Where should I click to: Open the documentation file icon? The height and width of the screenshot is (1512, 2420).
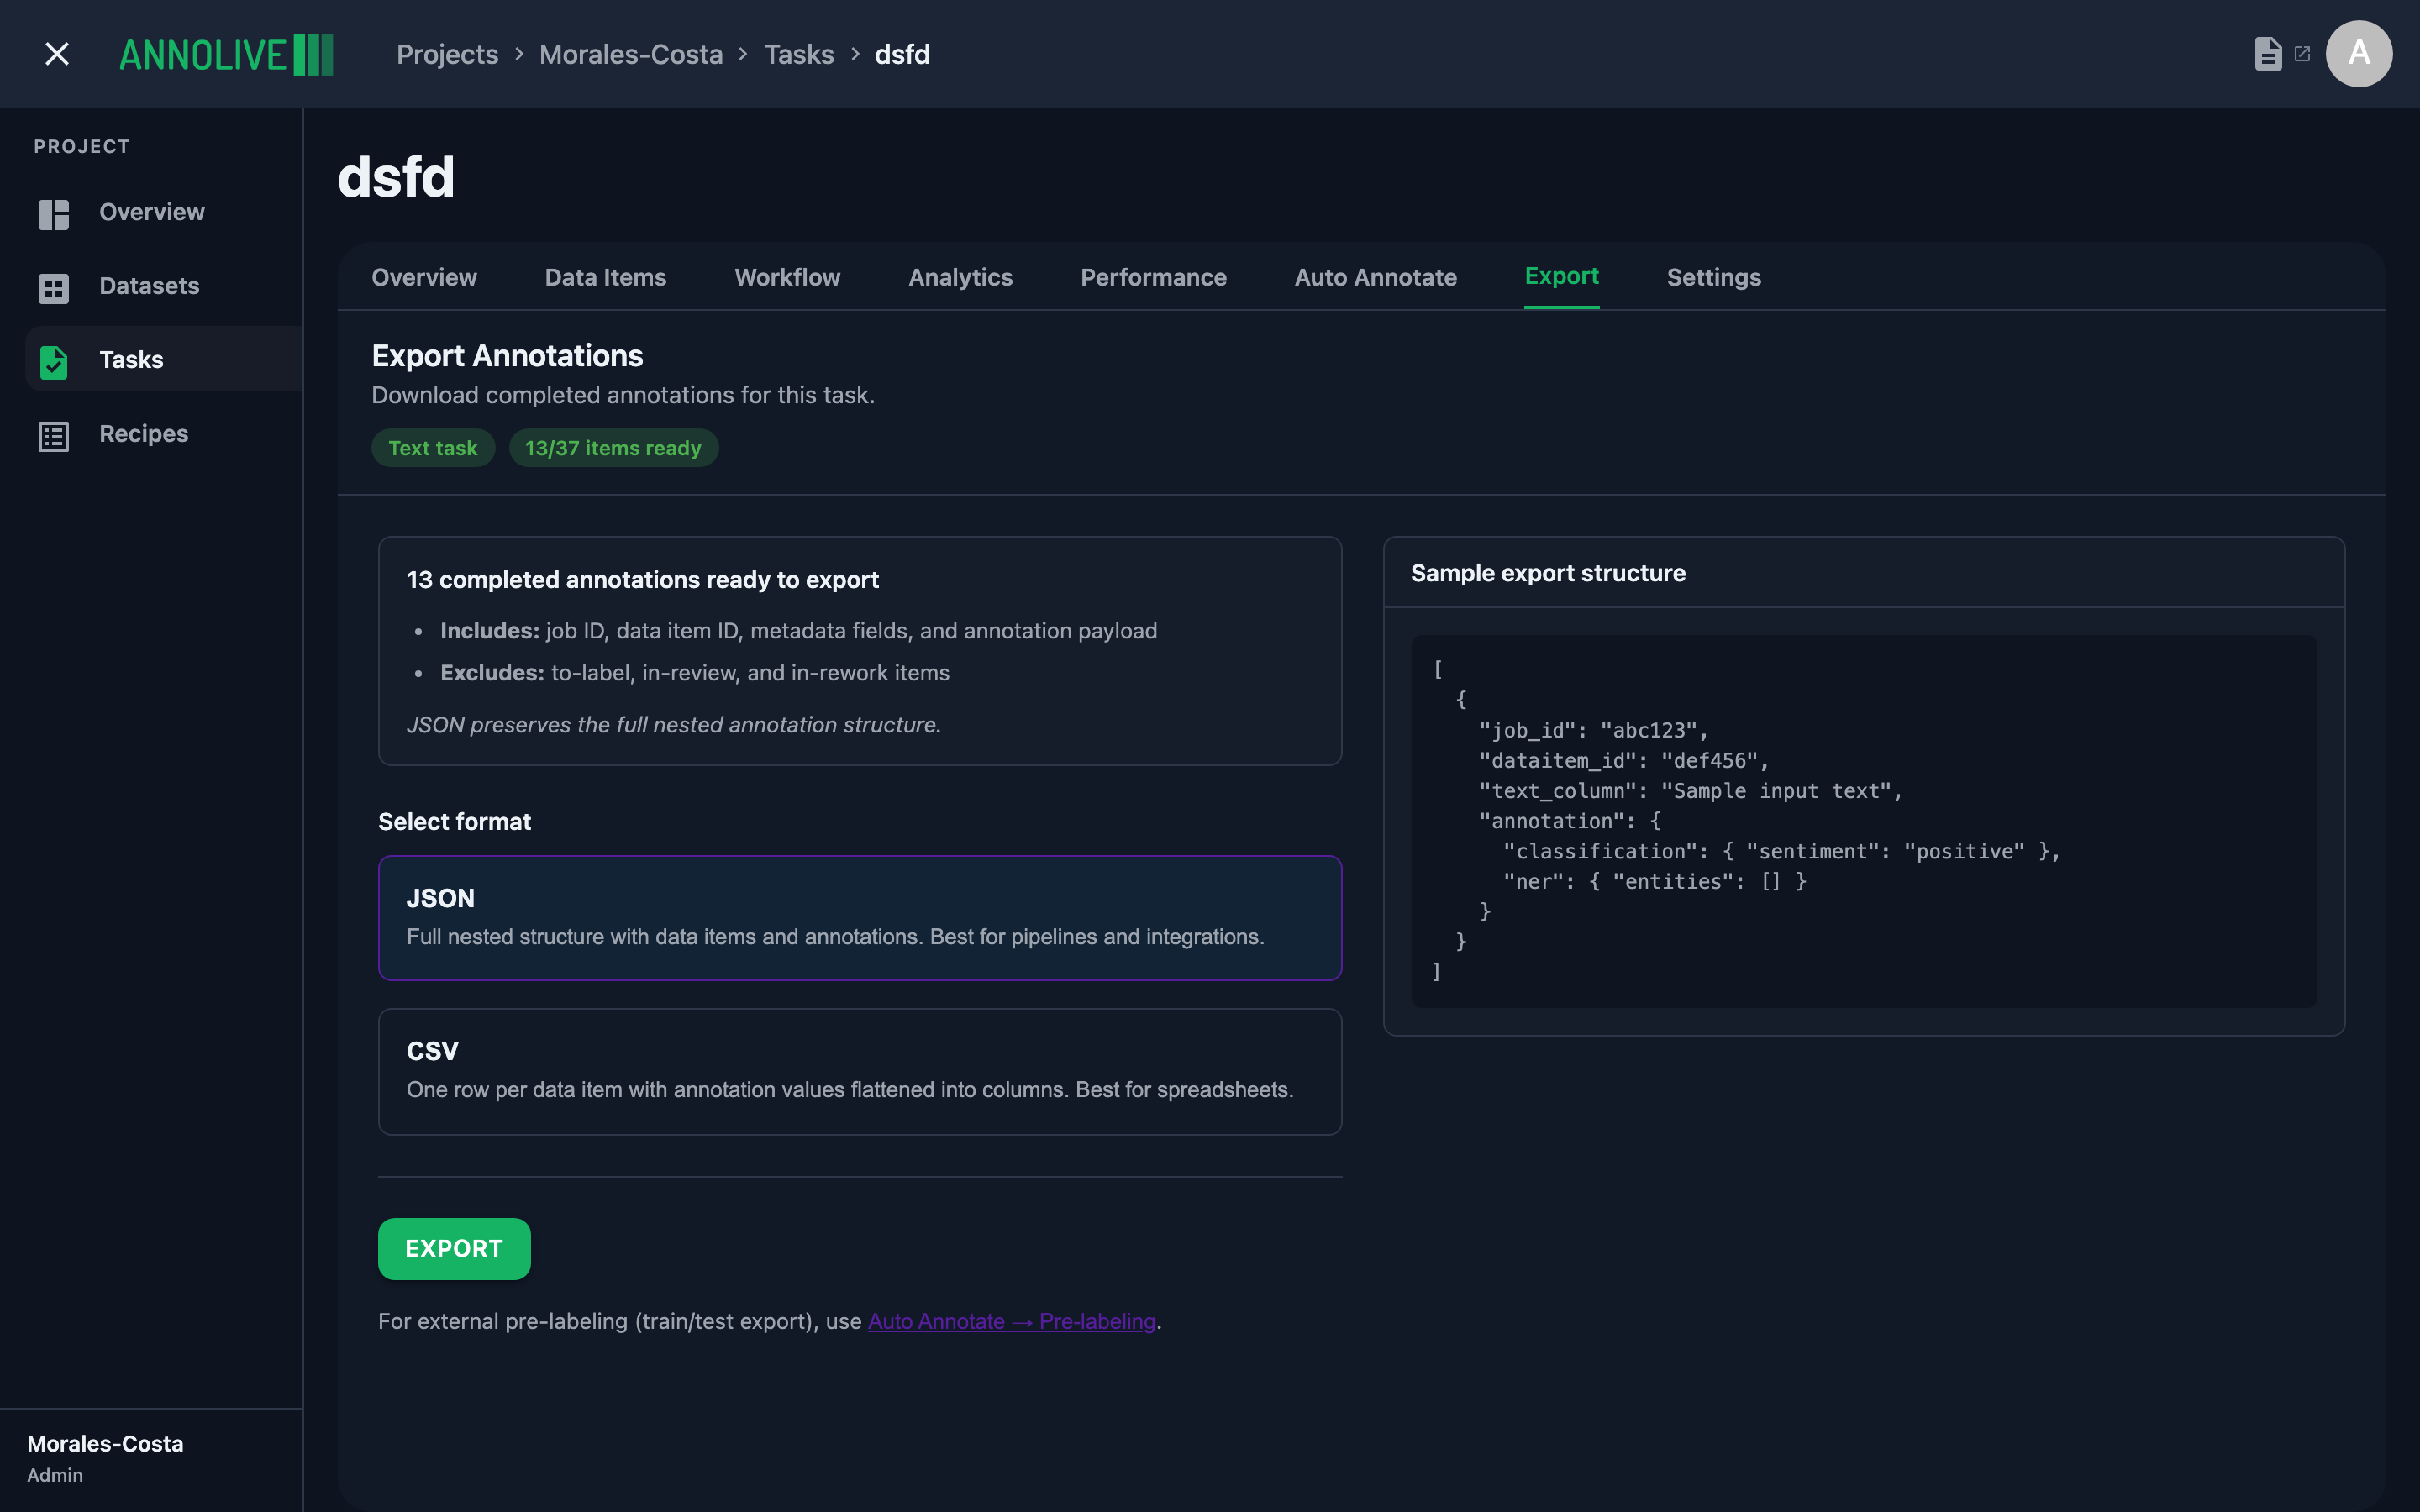coord(2268,54)
